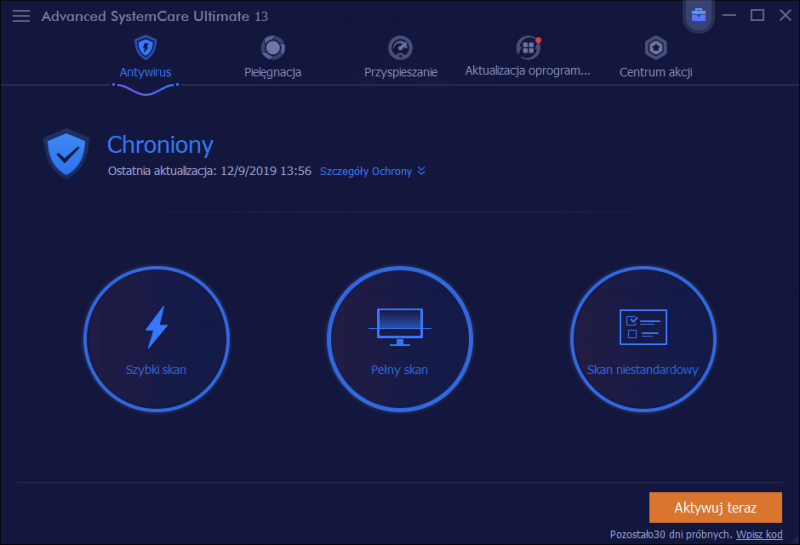This screenshot has width=800, height=545.
Task: Click the Szczegóły Ochrony double chevron
Action: point(421,170)
